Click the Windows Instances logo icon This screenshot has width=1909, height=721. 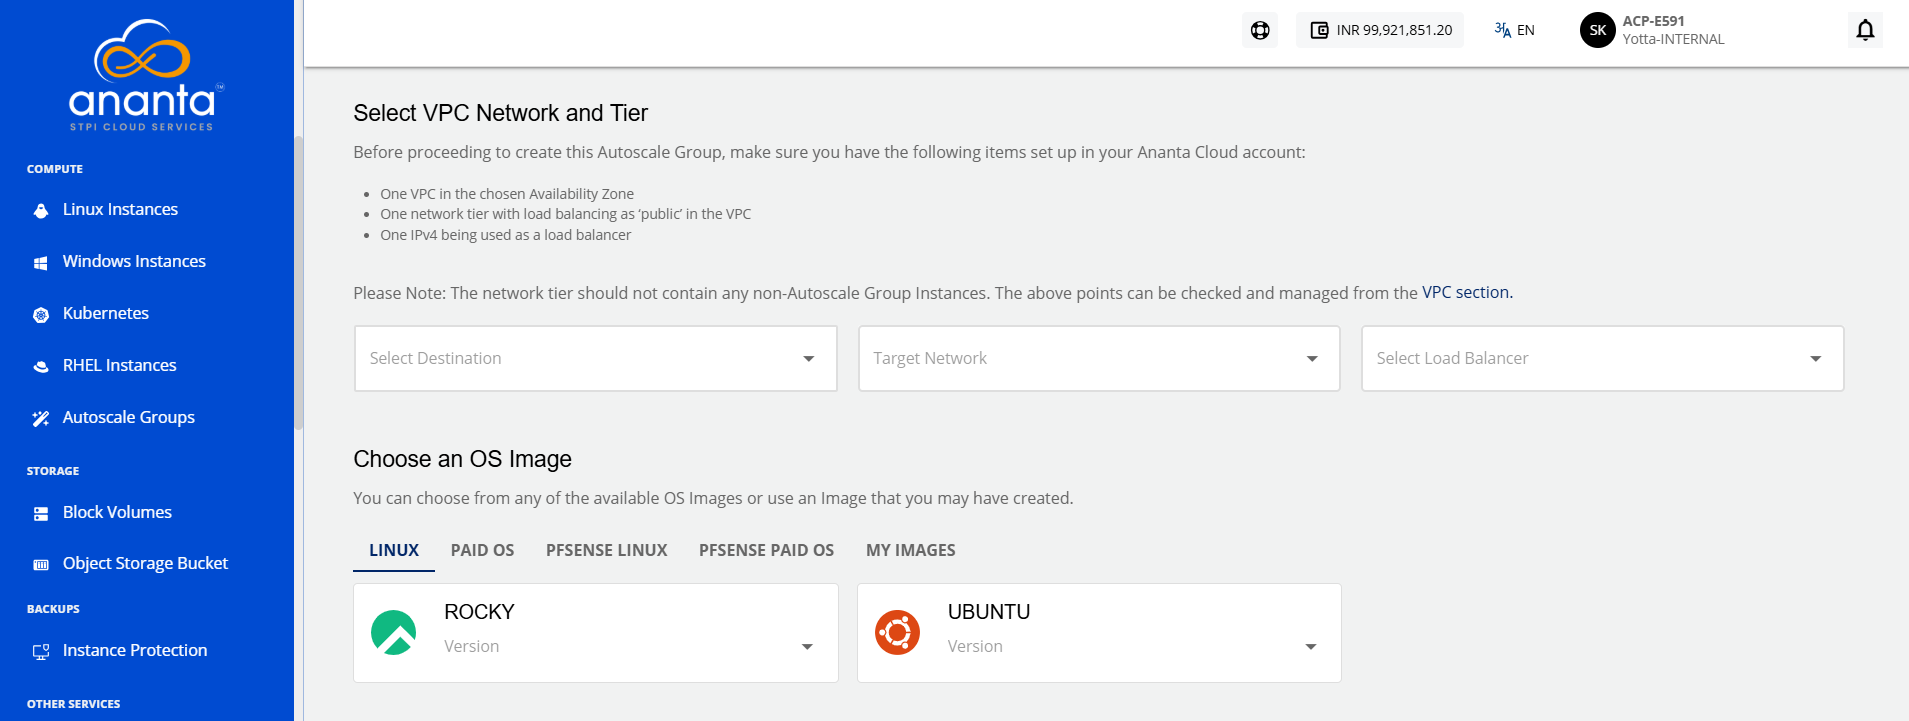click(x=41, y=262)
